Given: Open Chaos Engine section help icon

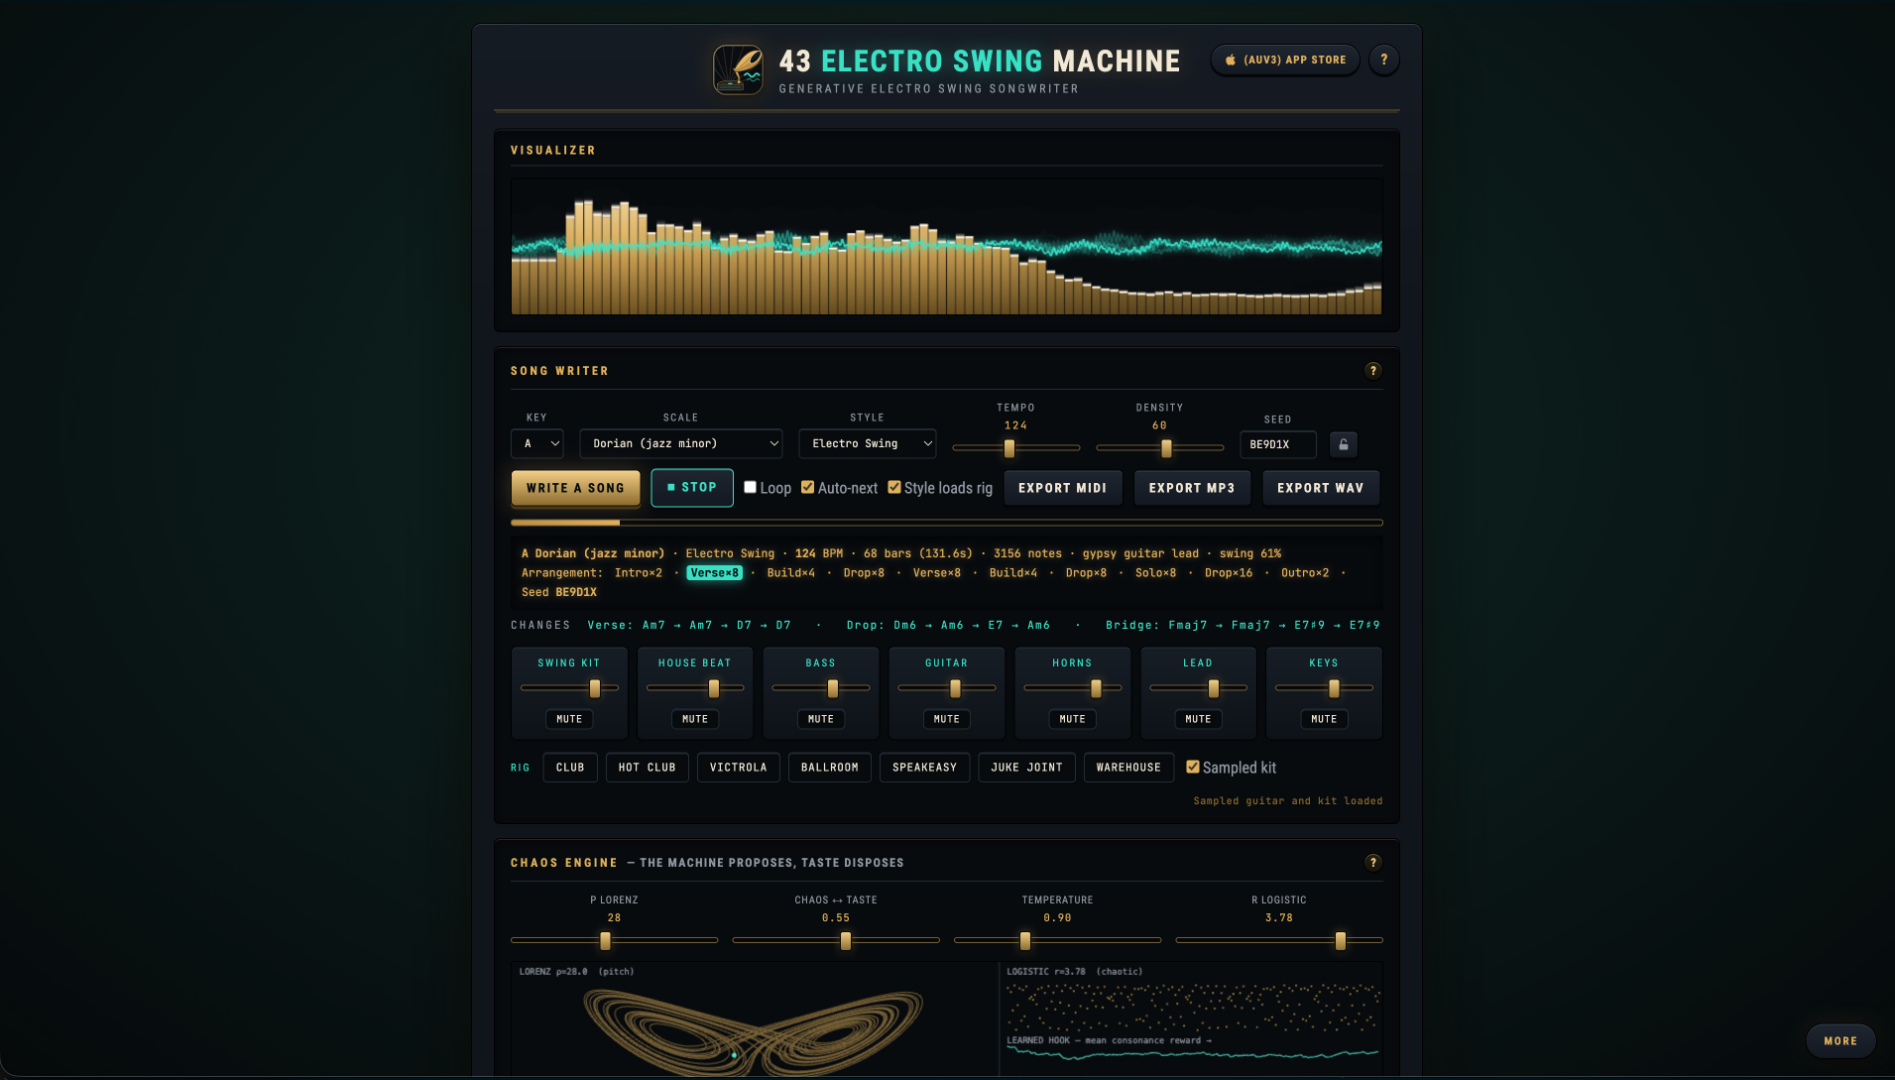Looking at the screenshot, I should coord(1373,862).
